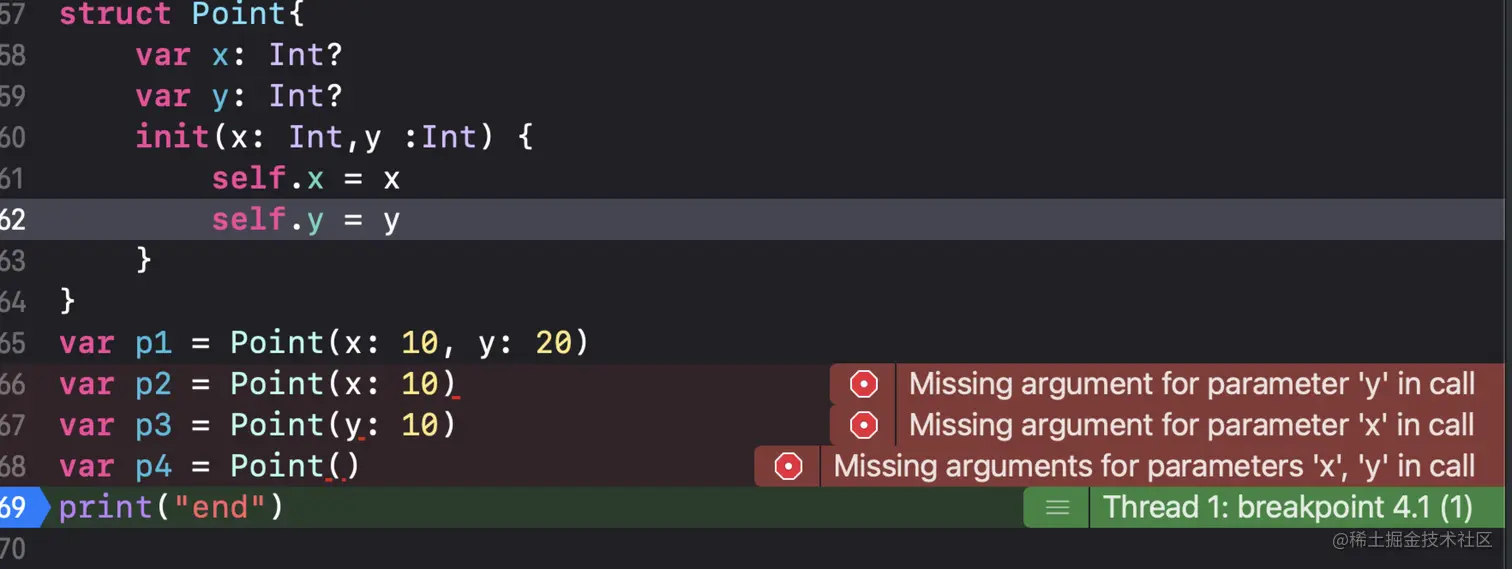Click self.x assignment on line 61
The width and height of the screenshot is (1512, 569).
[x=267, y=179]
